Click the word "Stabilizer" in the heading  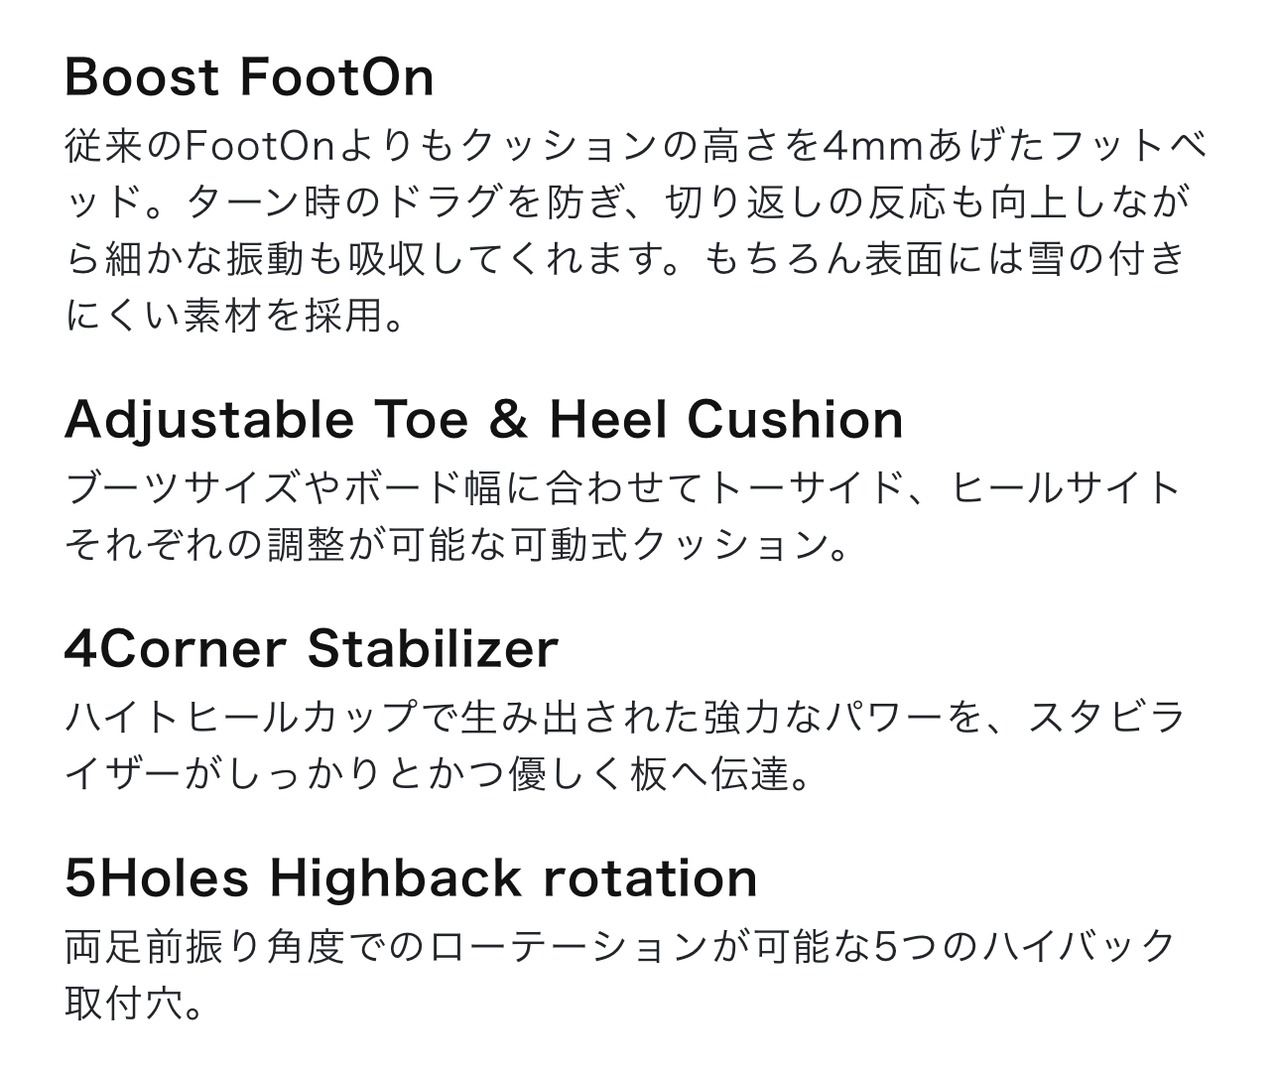pos(432,648)
